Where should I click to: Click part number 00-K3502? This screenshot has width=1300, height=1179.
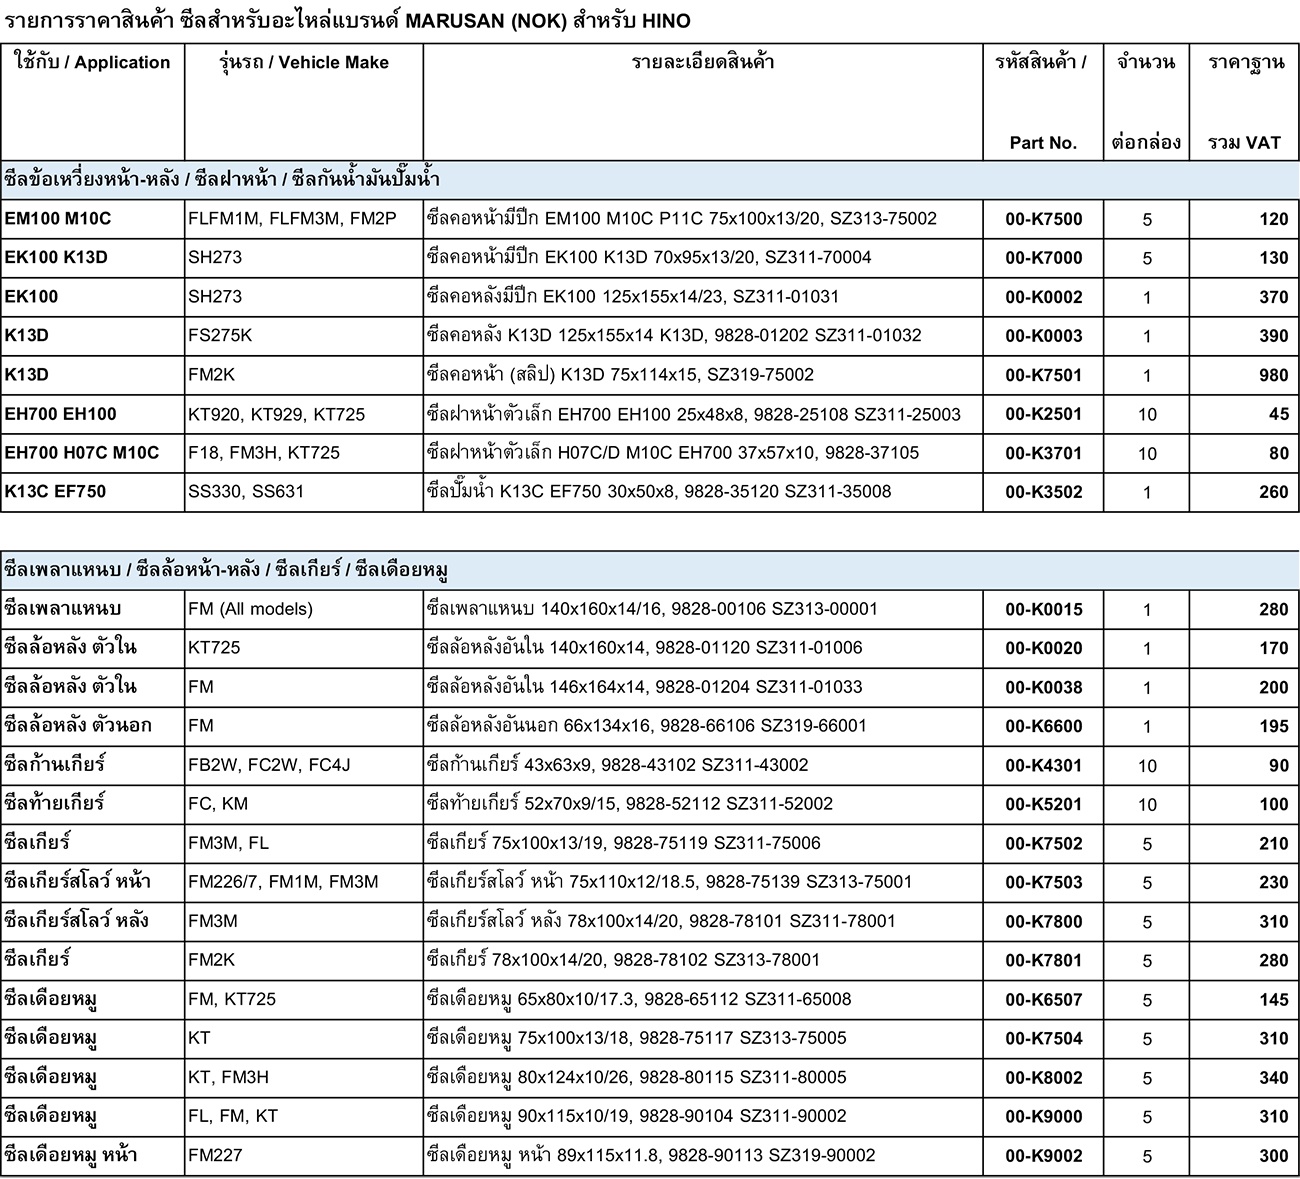(1043, 492)
